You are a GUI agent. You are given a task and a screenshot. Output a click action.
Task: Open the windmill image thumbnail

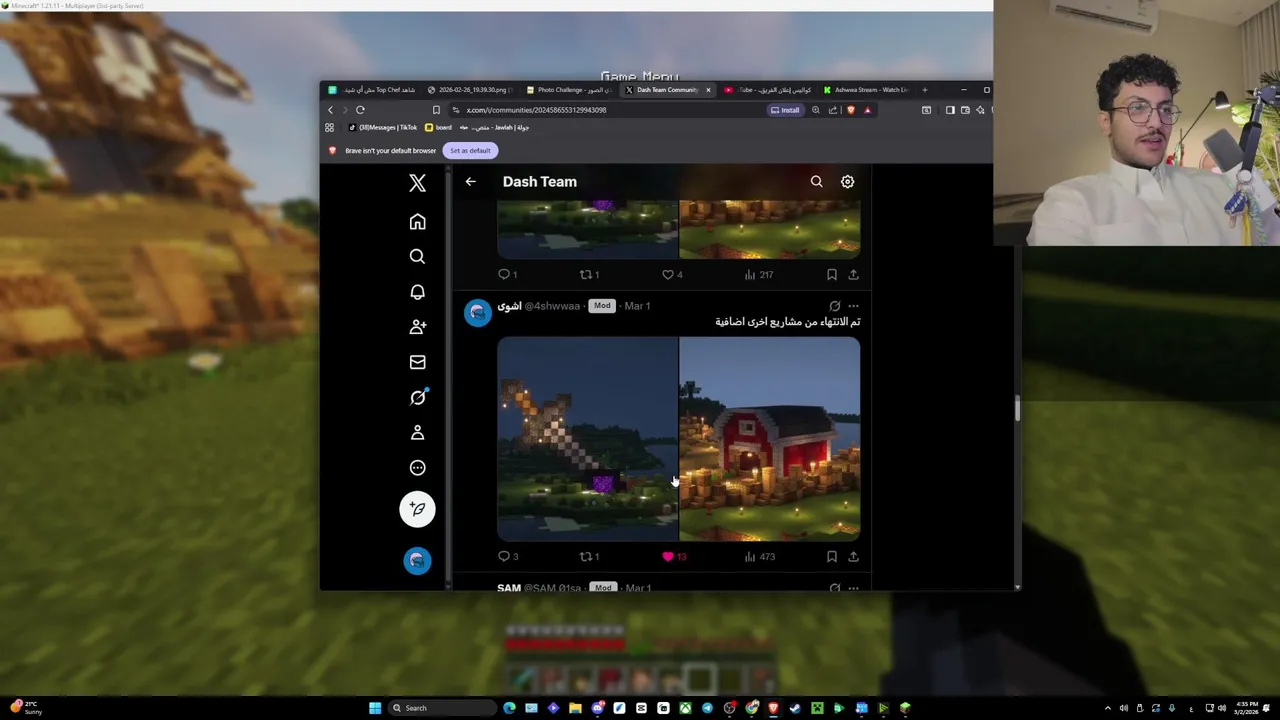587,439
